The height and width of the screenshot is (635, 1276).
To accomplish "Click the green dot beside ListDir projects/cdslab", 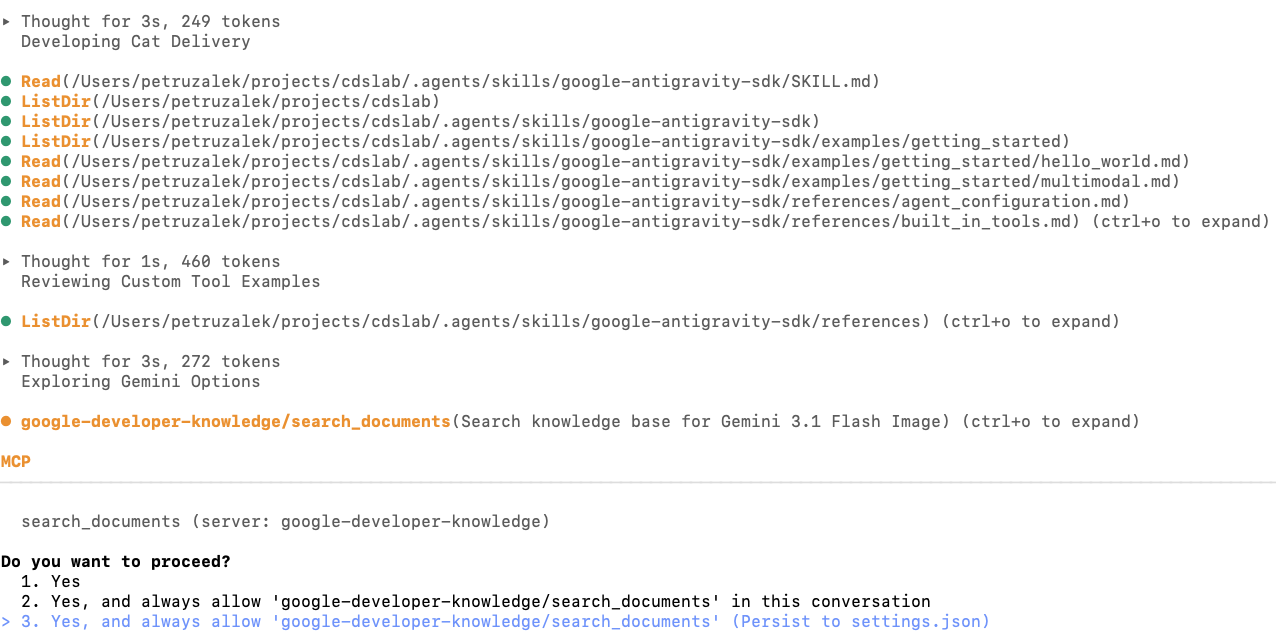I will pos(6,101).
